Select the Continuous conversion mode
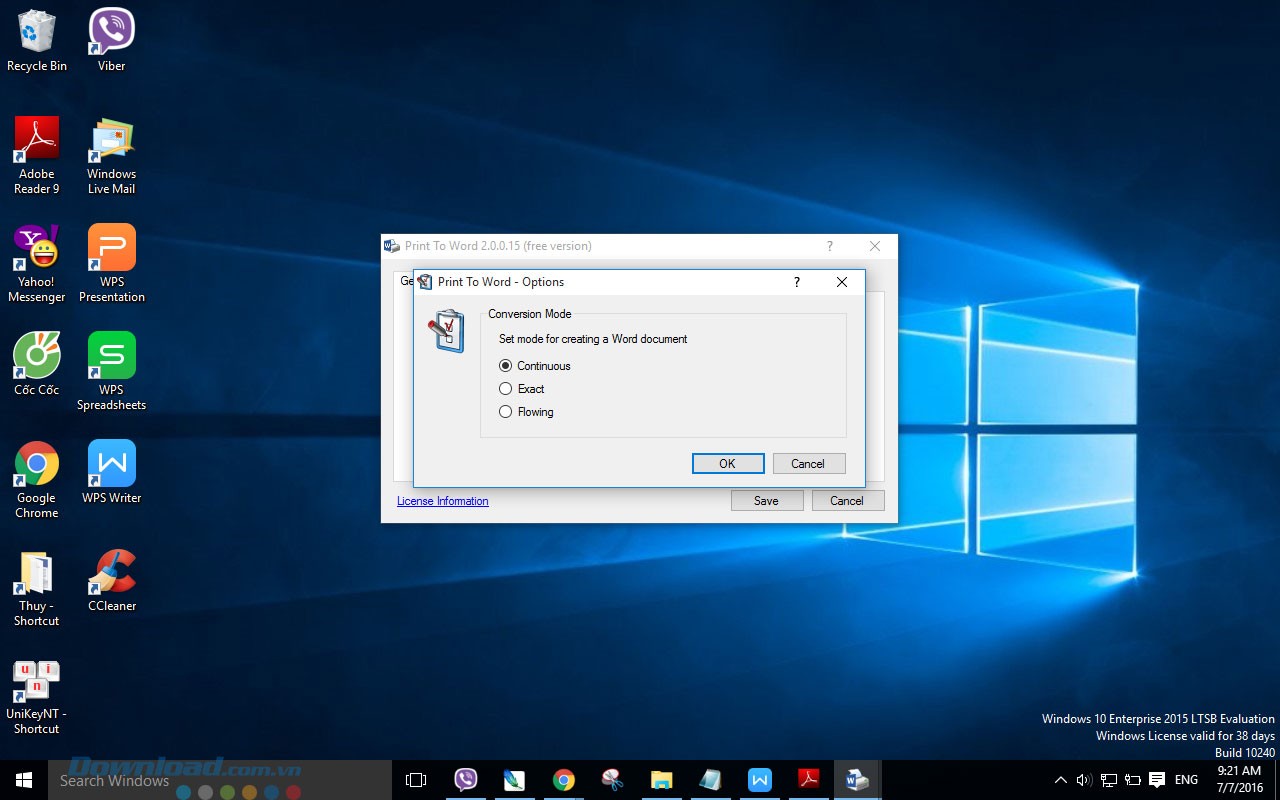This screenshot has width=1280, height=800. (506, 366)
